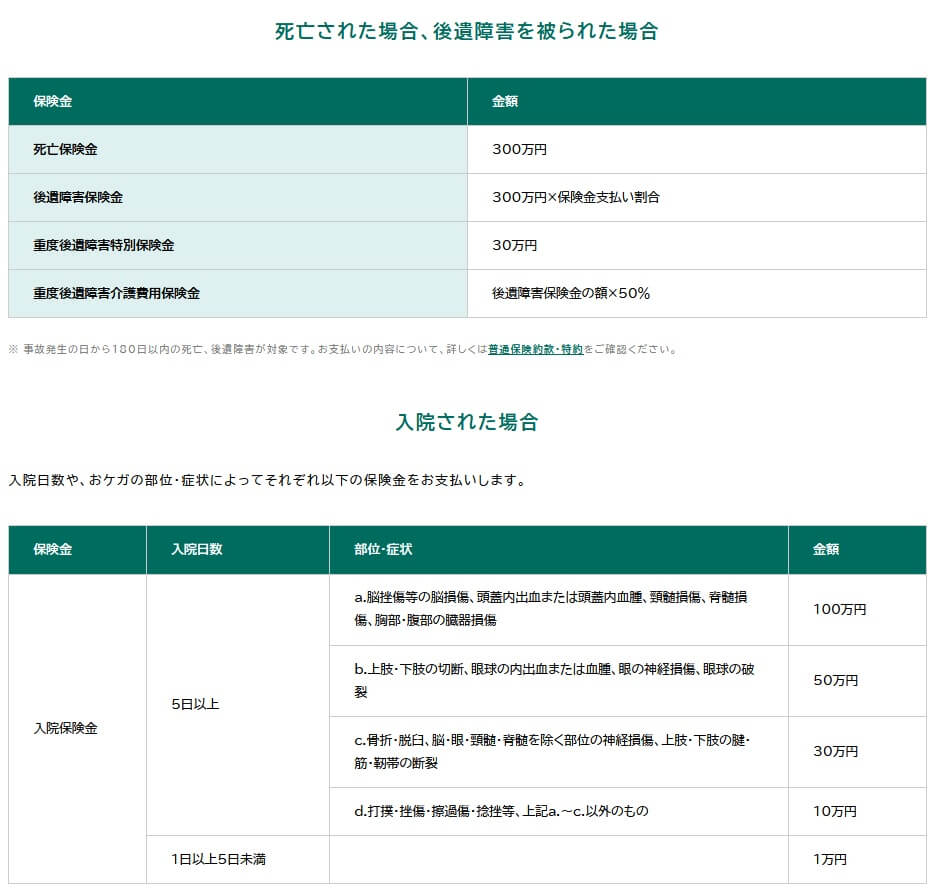Select the 1万円 amount cell

(830, 859)
